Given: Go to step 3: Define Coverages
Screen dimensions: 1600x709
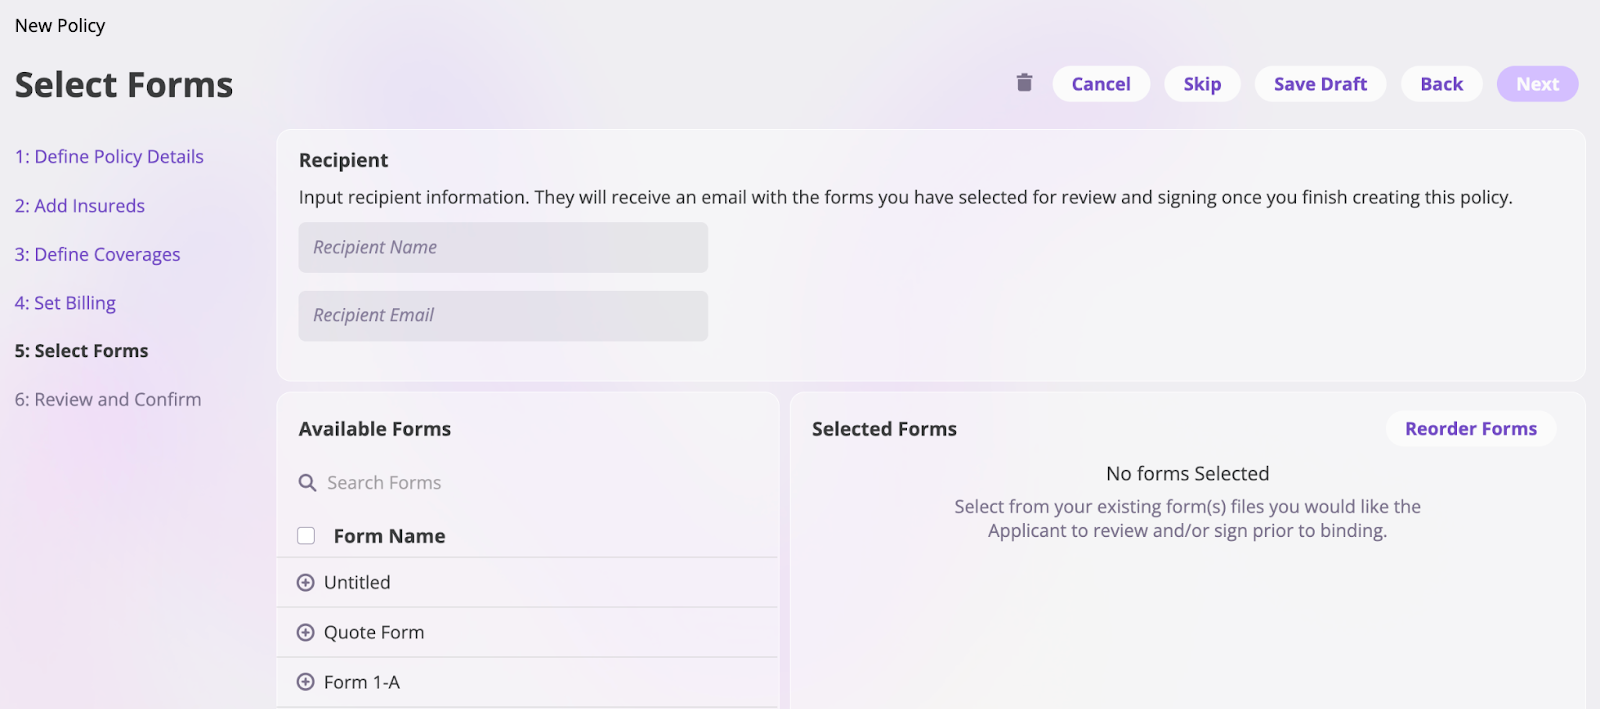Looking at the screenshot, I should pyautogui.click(x=97, y=255).
